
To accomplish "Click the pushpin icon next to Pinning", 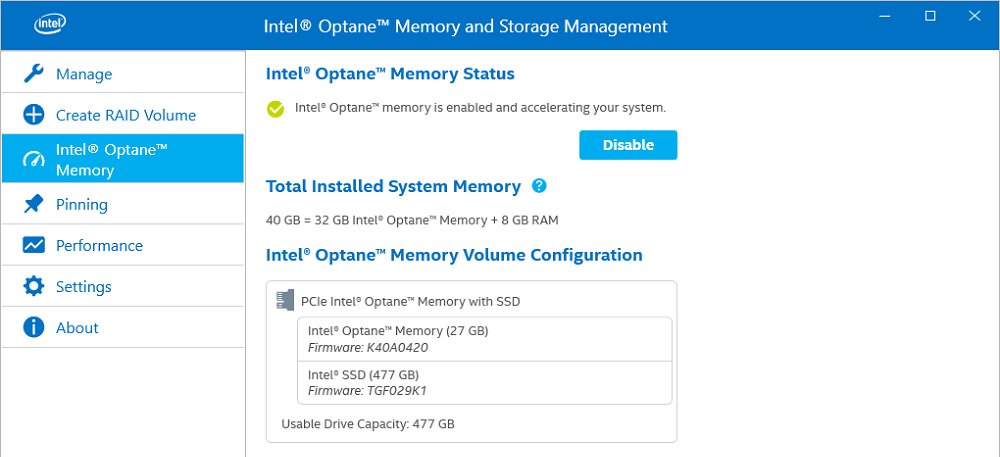I will click(34, 204).
